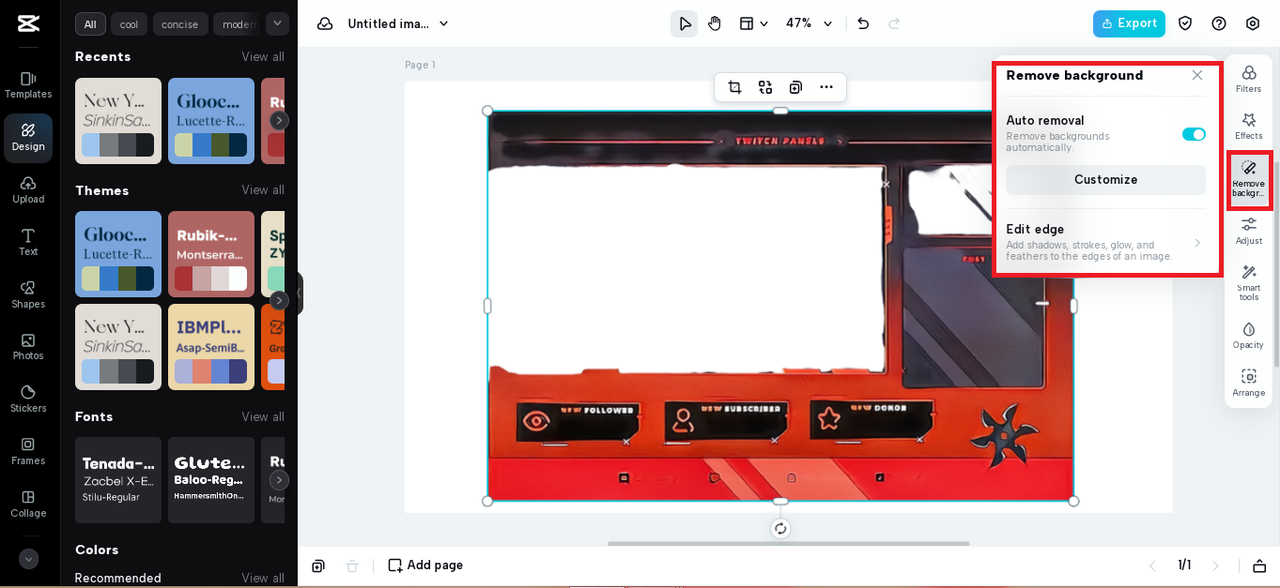View all Fonts

263,417
